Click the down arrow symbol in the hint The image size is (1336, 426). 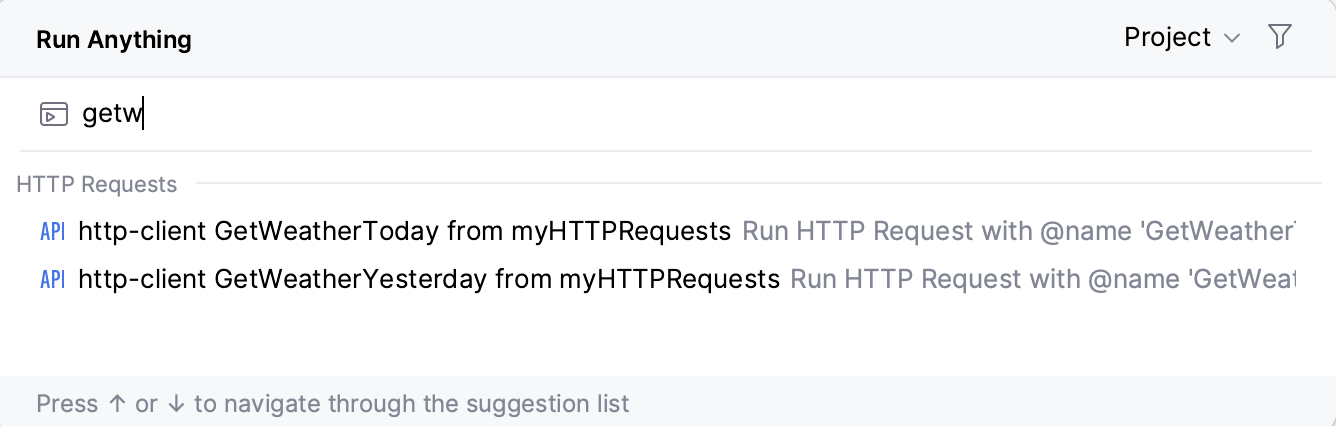click(176, 404)
